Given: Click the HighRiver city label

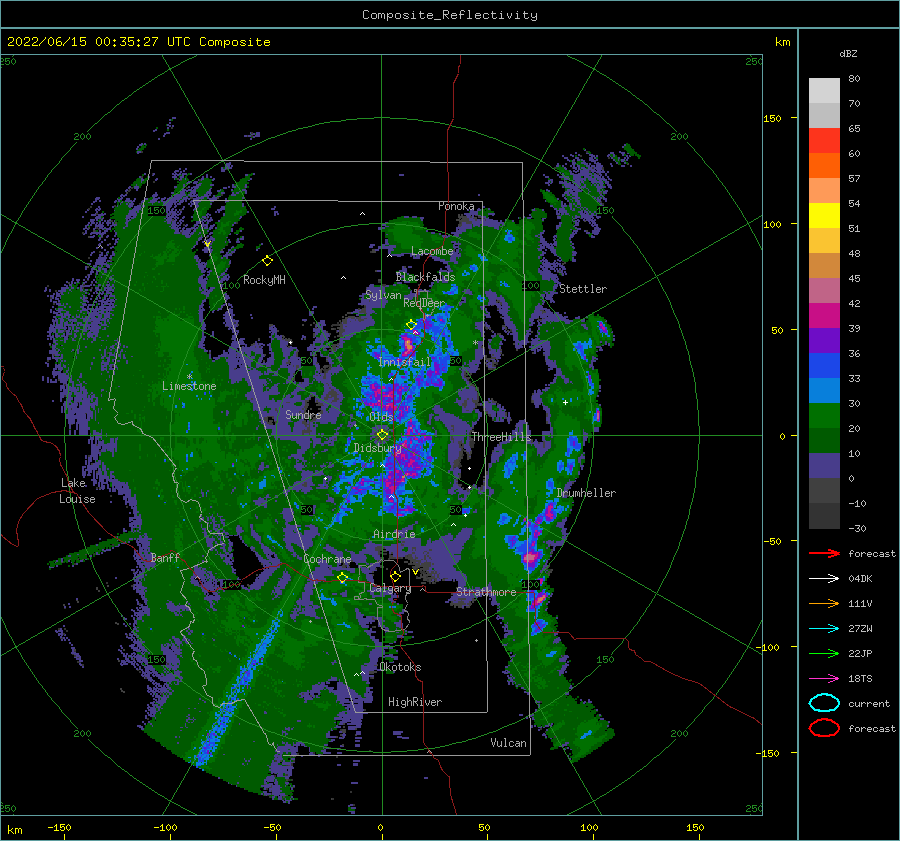Looking at the screenshot, I should pos(415,702).
